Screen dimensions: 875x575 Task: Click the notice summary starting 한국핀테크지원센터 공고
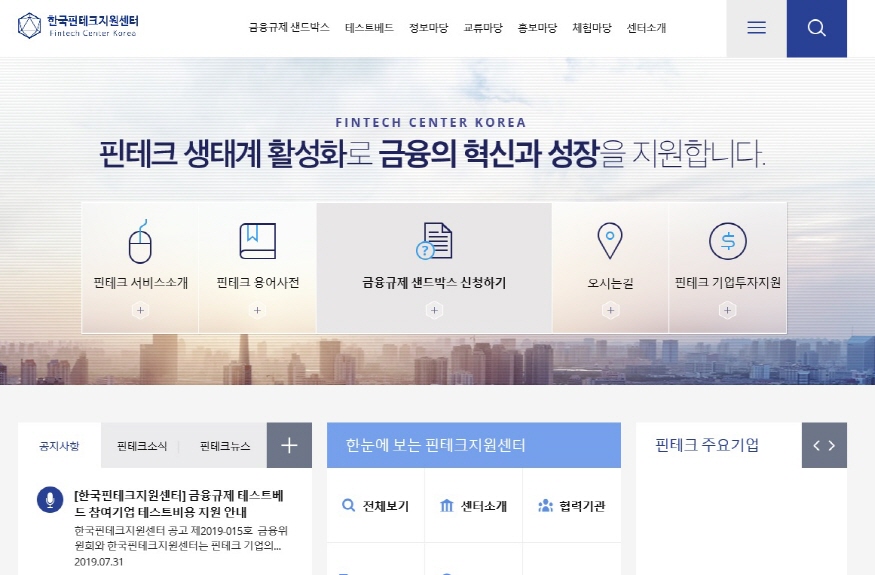181,538
